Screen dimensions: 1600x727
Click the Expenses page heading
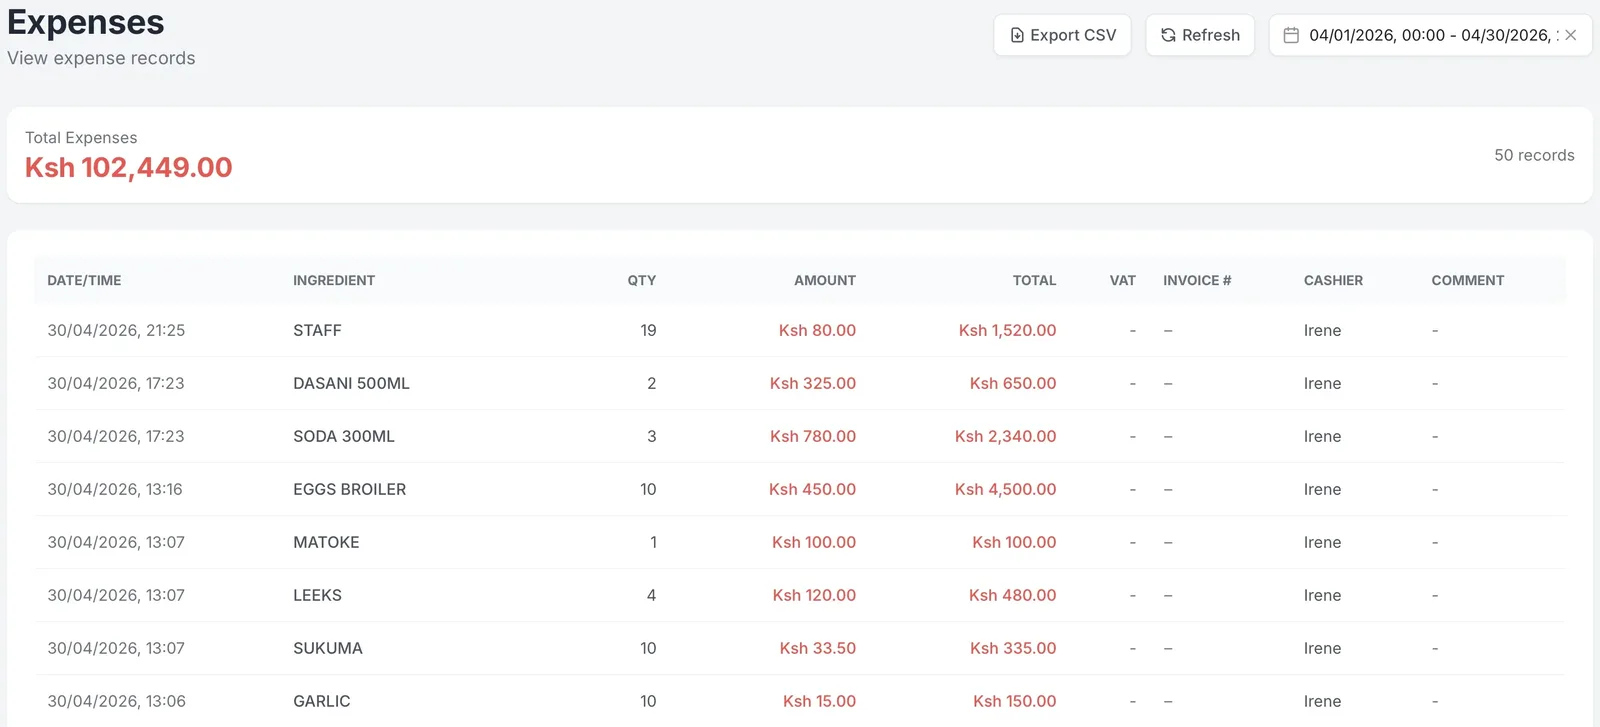coord(86,22)
